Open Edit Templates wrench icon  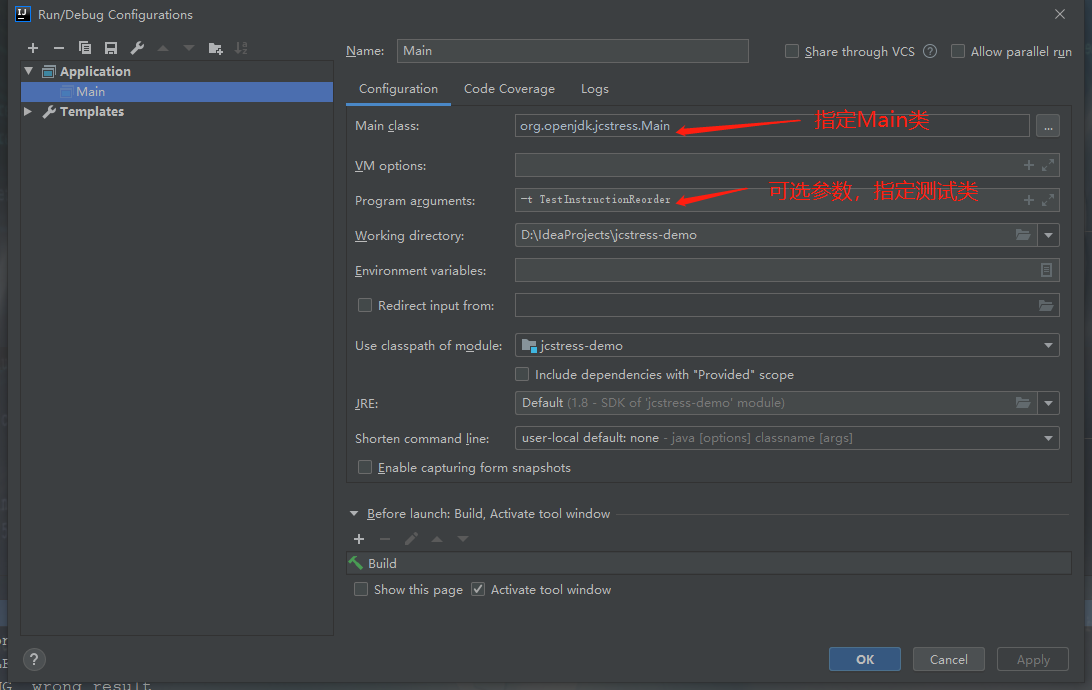(x=138, y=48)
